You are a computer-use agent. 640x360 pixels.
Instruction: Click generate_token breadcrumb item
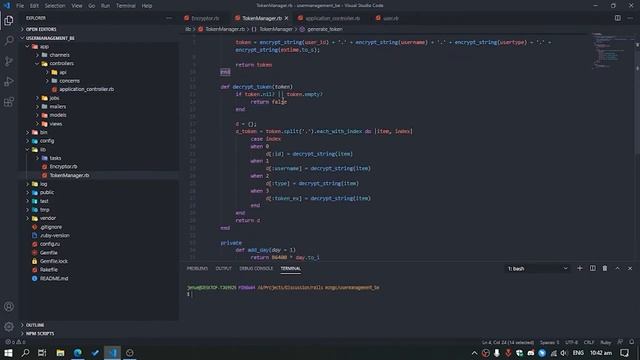click(325, 29)
